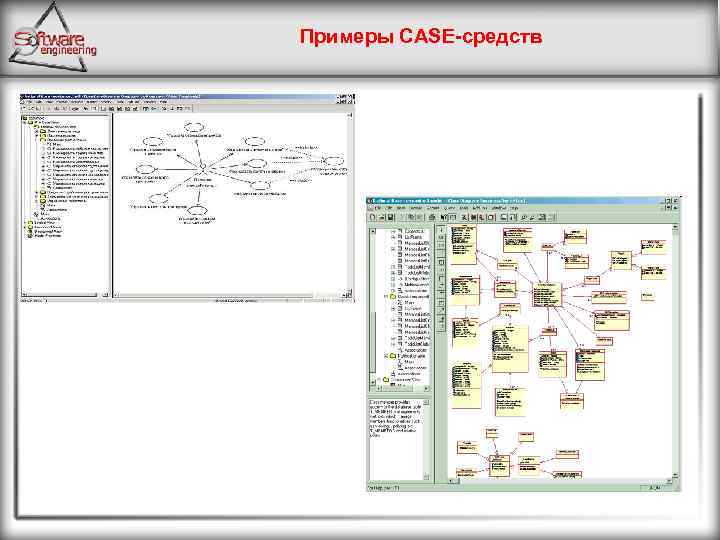
Task: Select Model Properties item in use case window
Action: (x=44, y=236)
